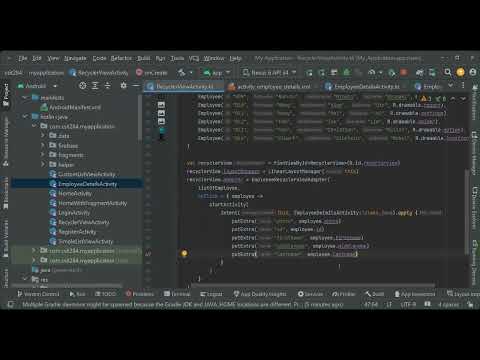Click the Attach Debugger to Android Process icon
480x360 pixels.
coord(392,72)
